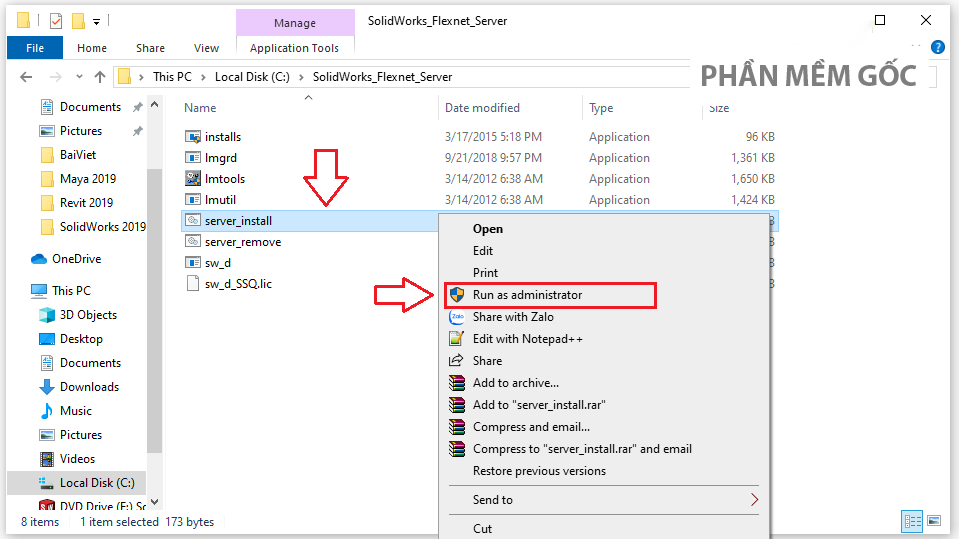Click WinRAR icon beside Compress and email
Screen dimensions: 959x539
pyautogui.click(x=457, y=427)
